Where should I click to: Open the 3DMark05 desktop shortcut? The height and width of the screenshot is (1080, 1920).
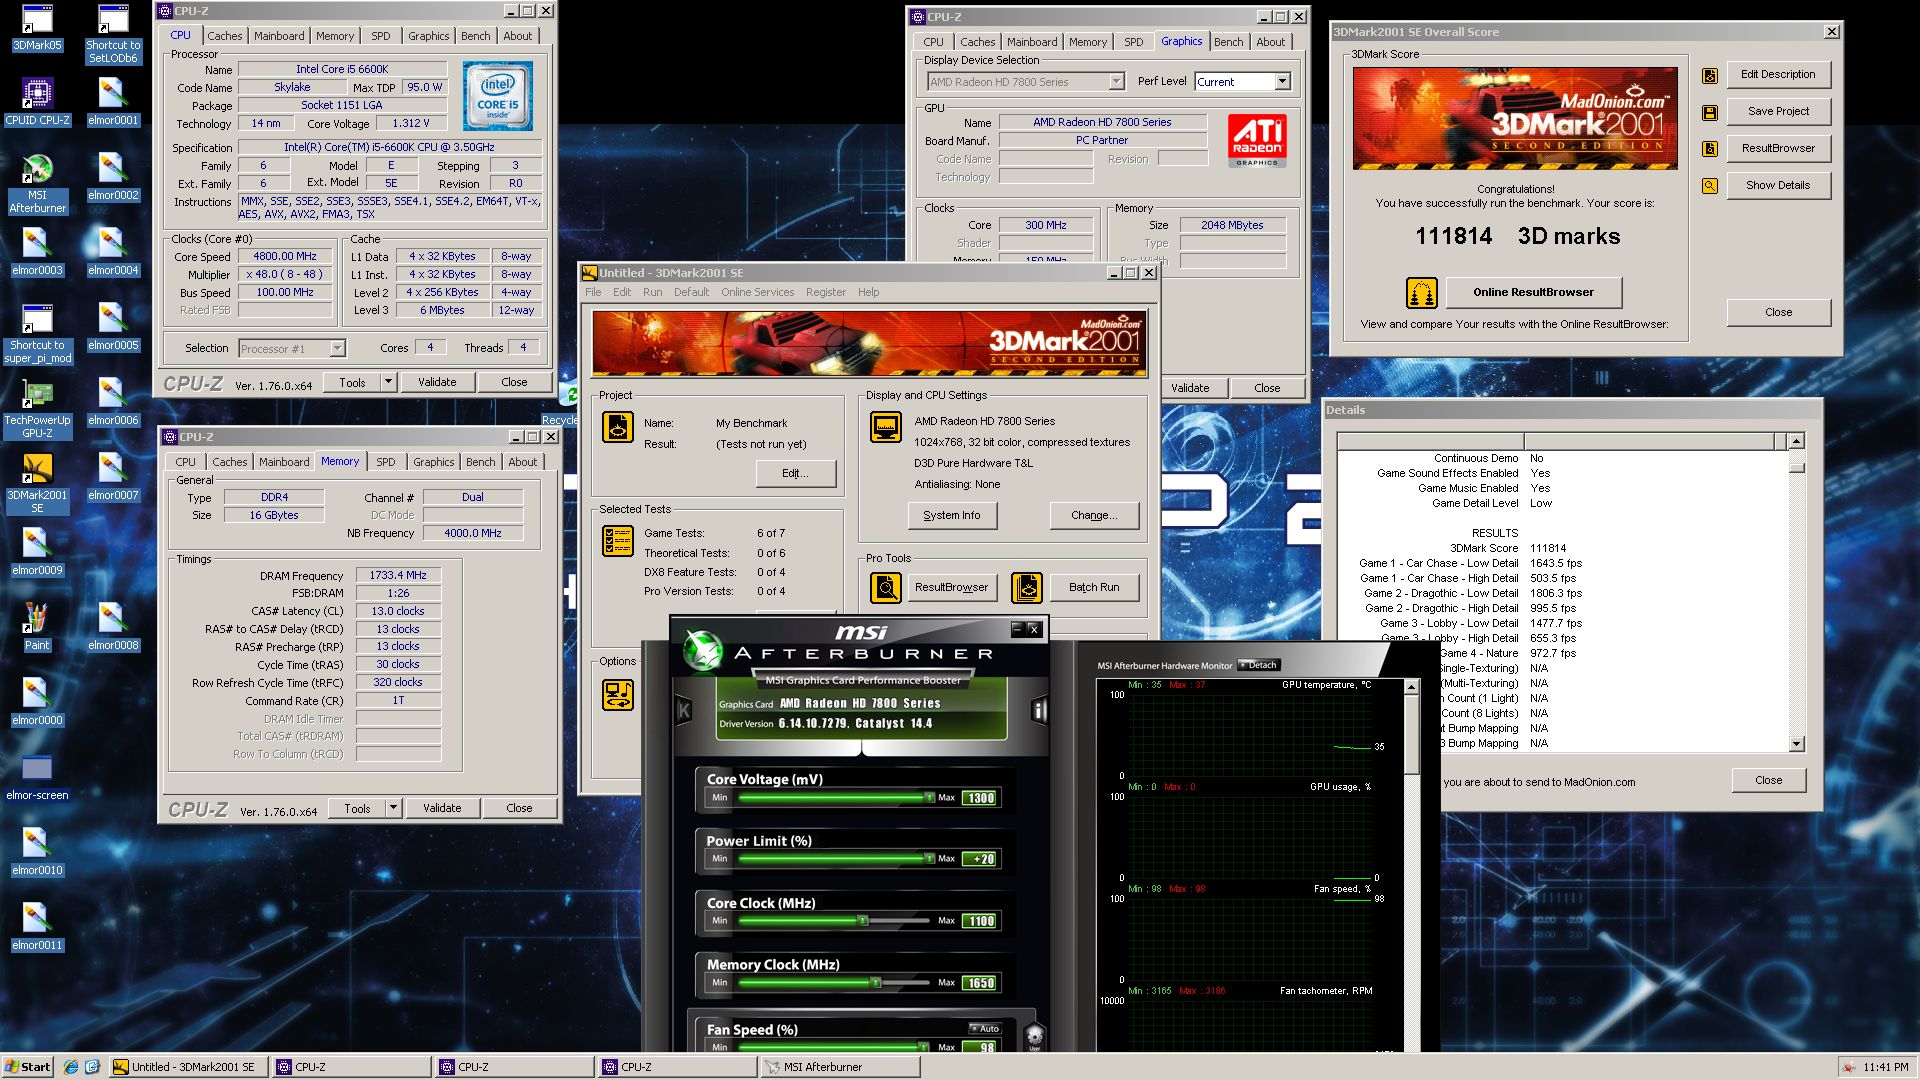(x=37, y=28)
